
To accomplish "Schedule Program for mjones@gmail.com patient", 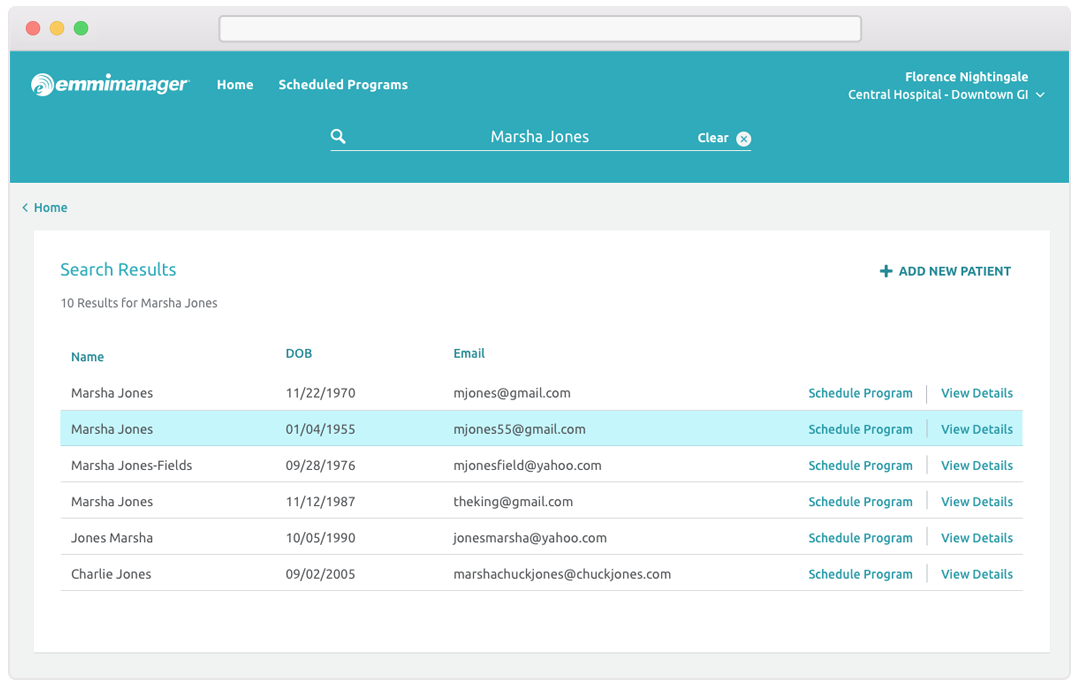I will pyautogui.click(x=860, y=393).
